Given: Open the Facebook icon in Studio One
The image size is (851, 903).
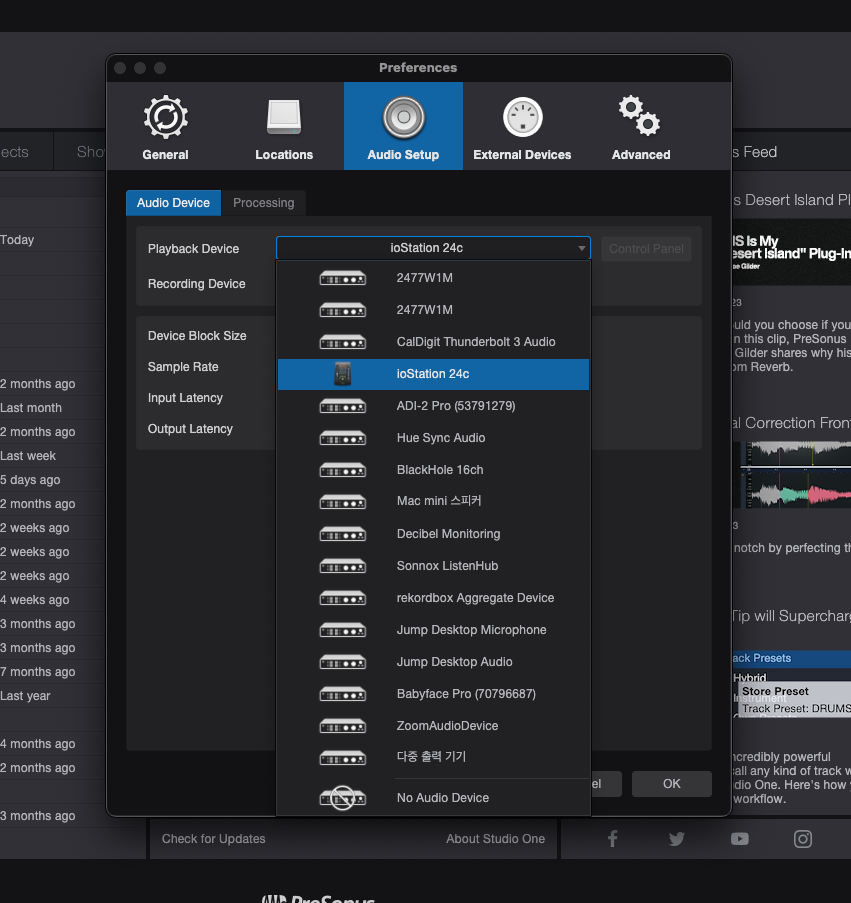Looking at the screenshot, I should tap(613, 838).
